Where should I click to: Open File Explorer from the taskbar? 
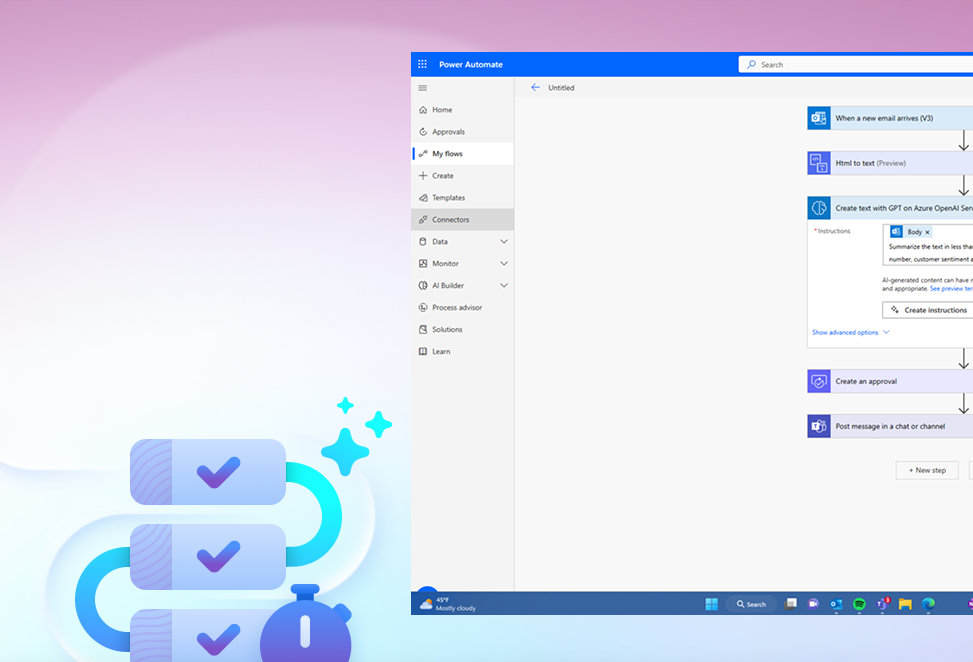(x=905, y=604)
